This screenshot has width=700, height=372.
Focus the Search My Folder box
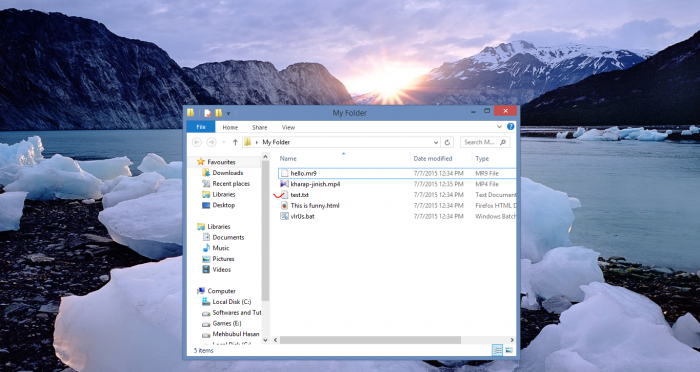485,142
